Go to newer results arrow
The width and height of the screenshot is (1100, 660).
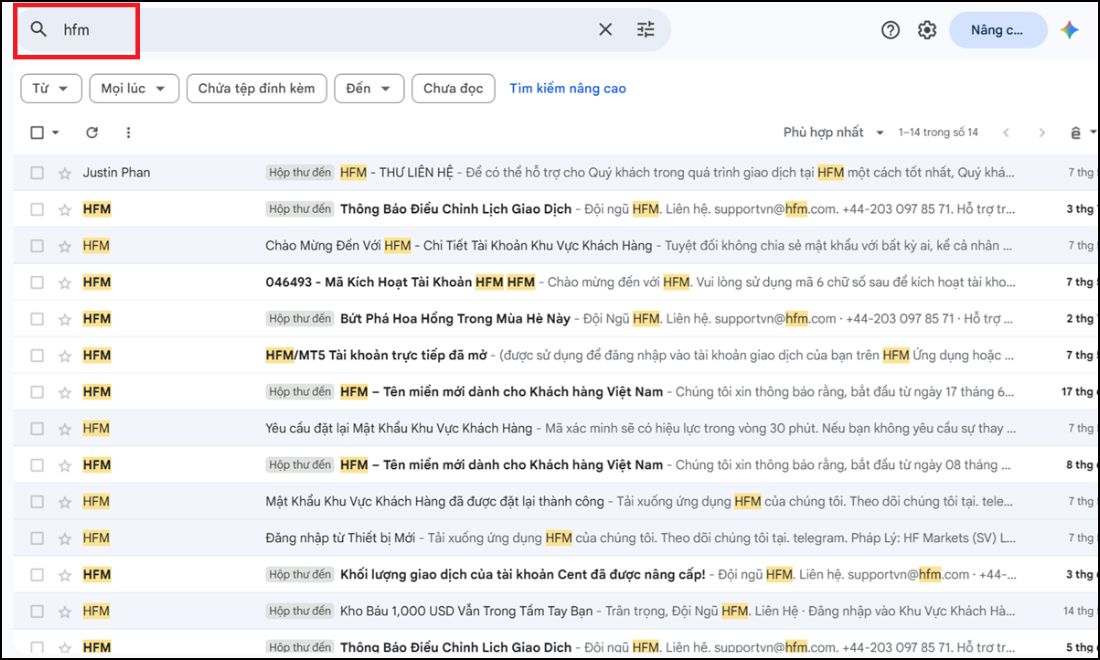coord(1006,133)
